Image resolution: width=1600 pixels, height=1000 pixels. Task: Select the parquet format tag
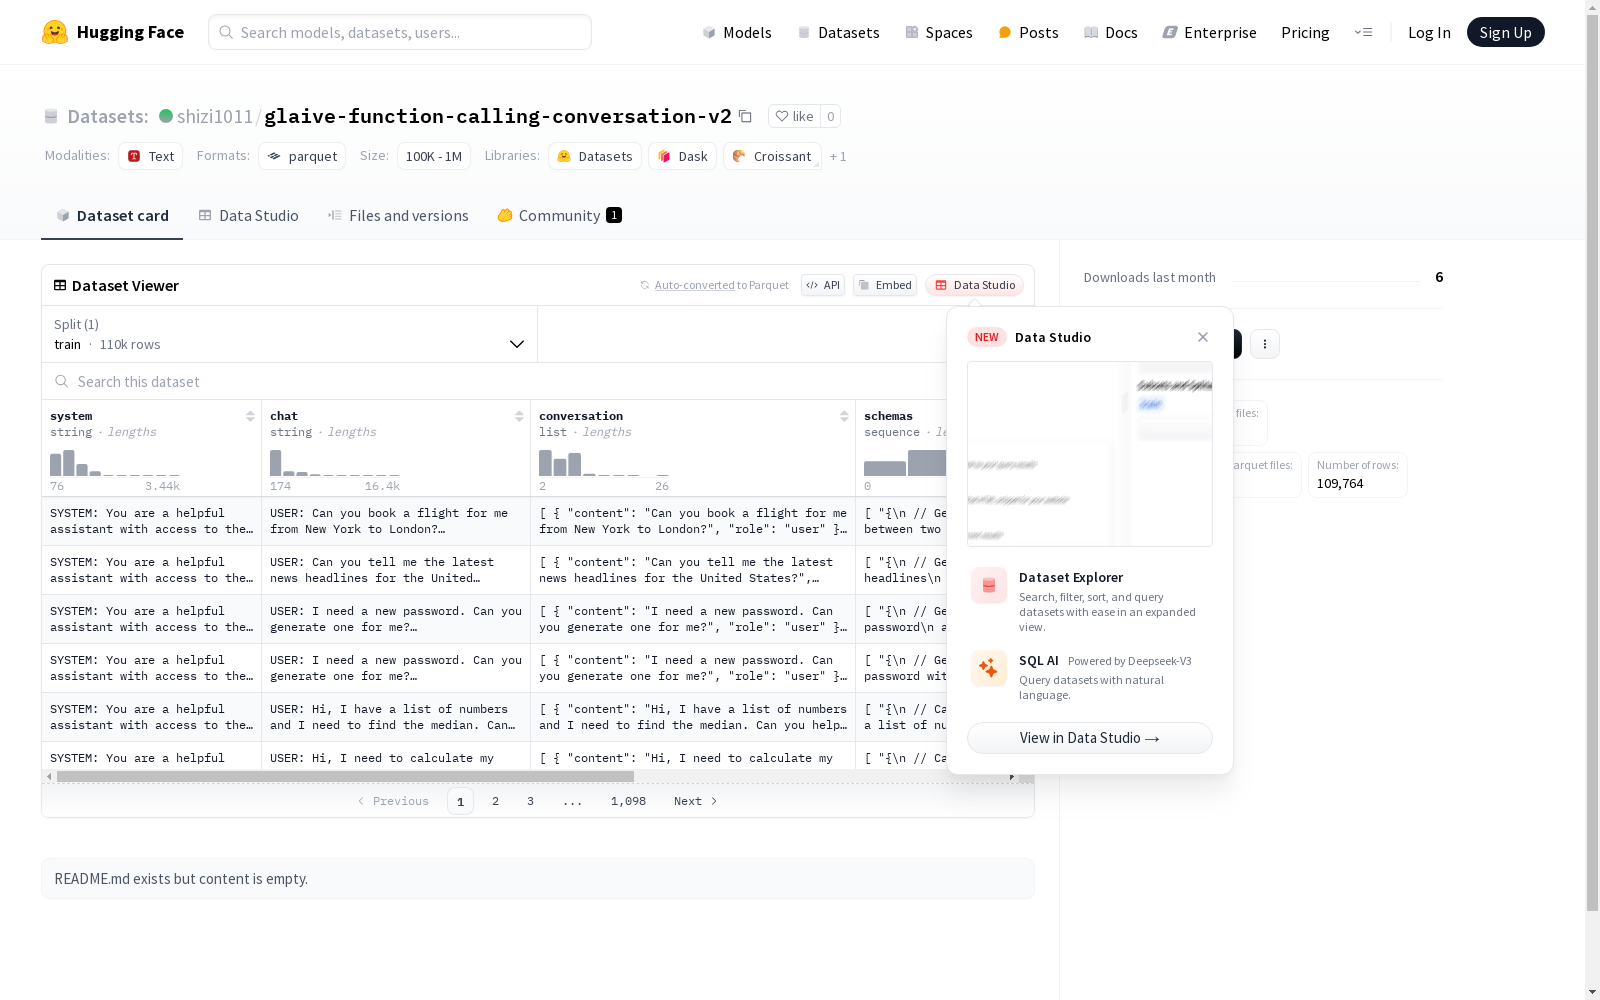(x=302, y=156)
